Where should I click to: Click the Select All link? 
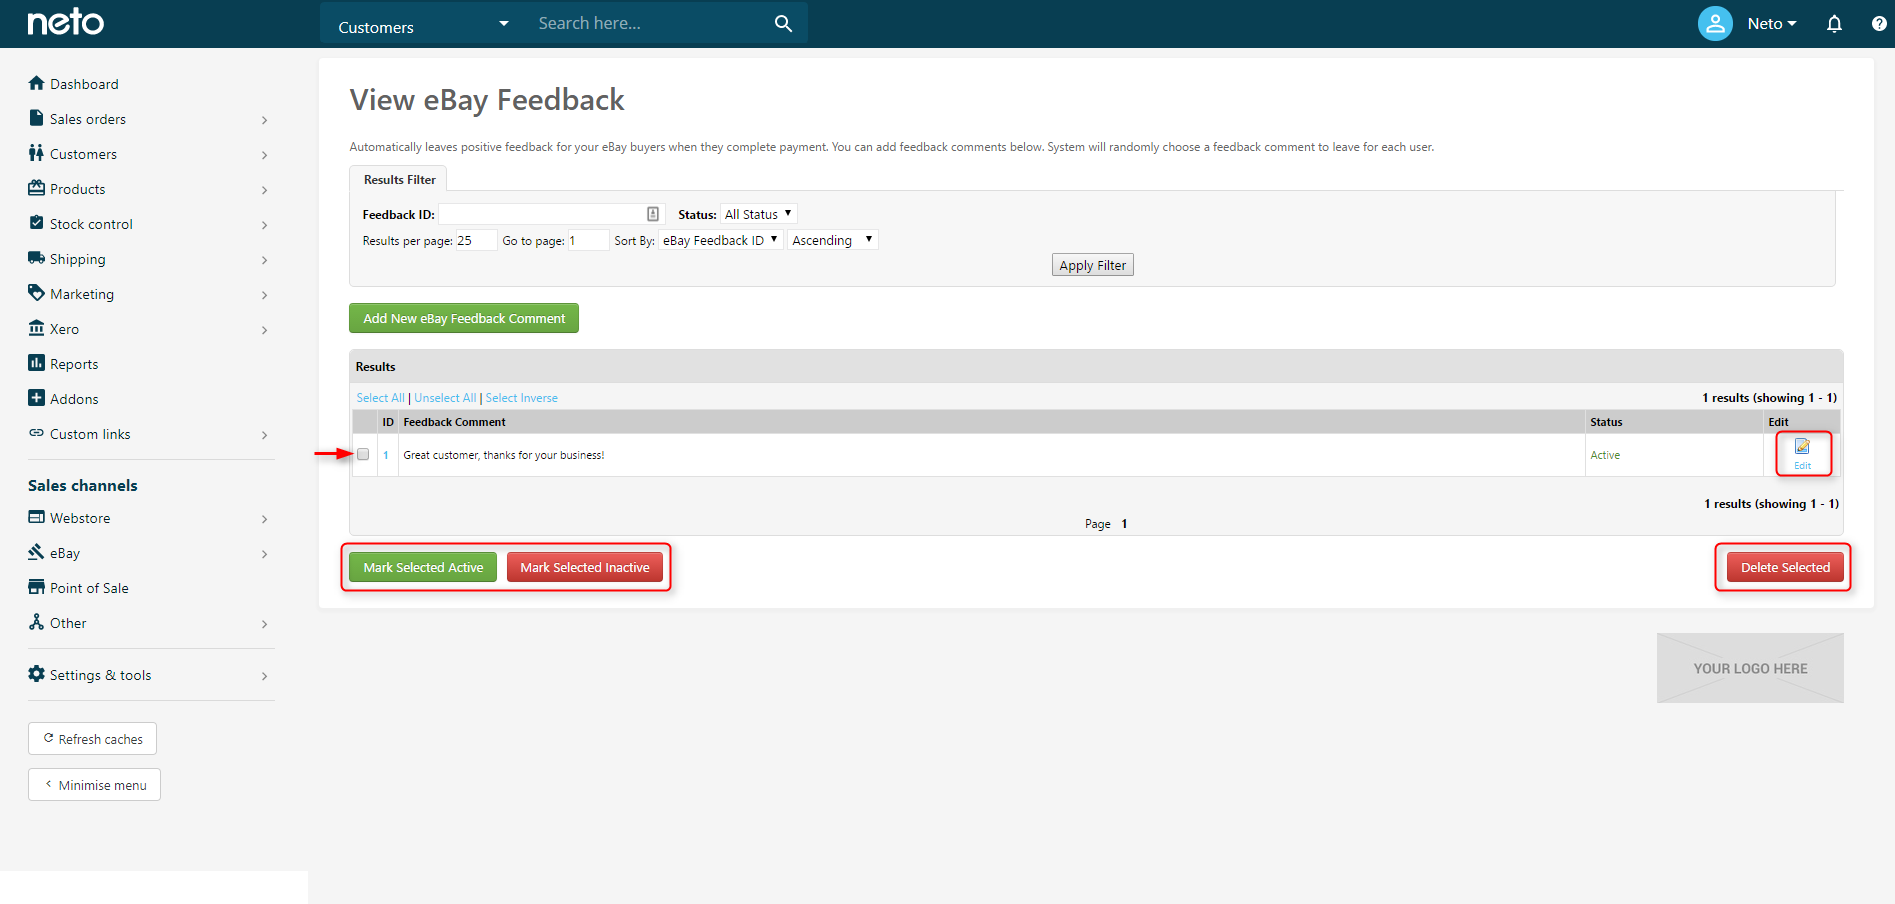coord(380,398)
